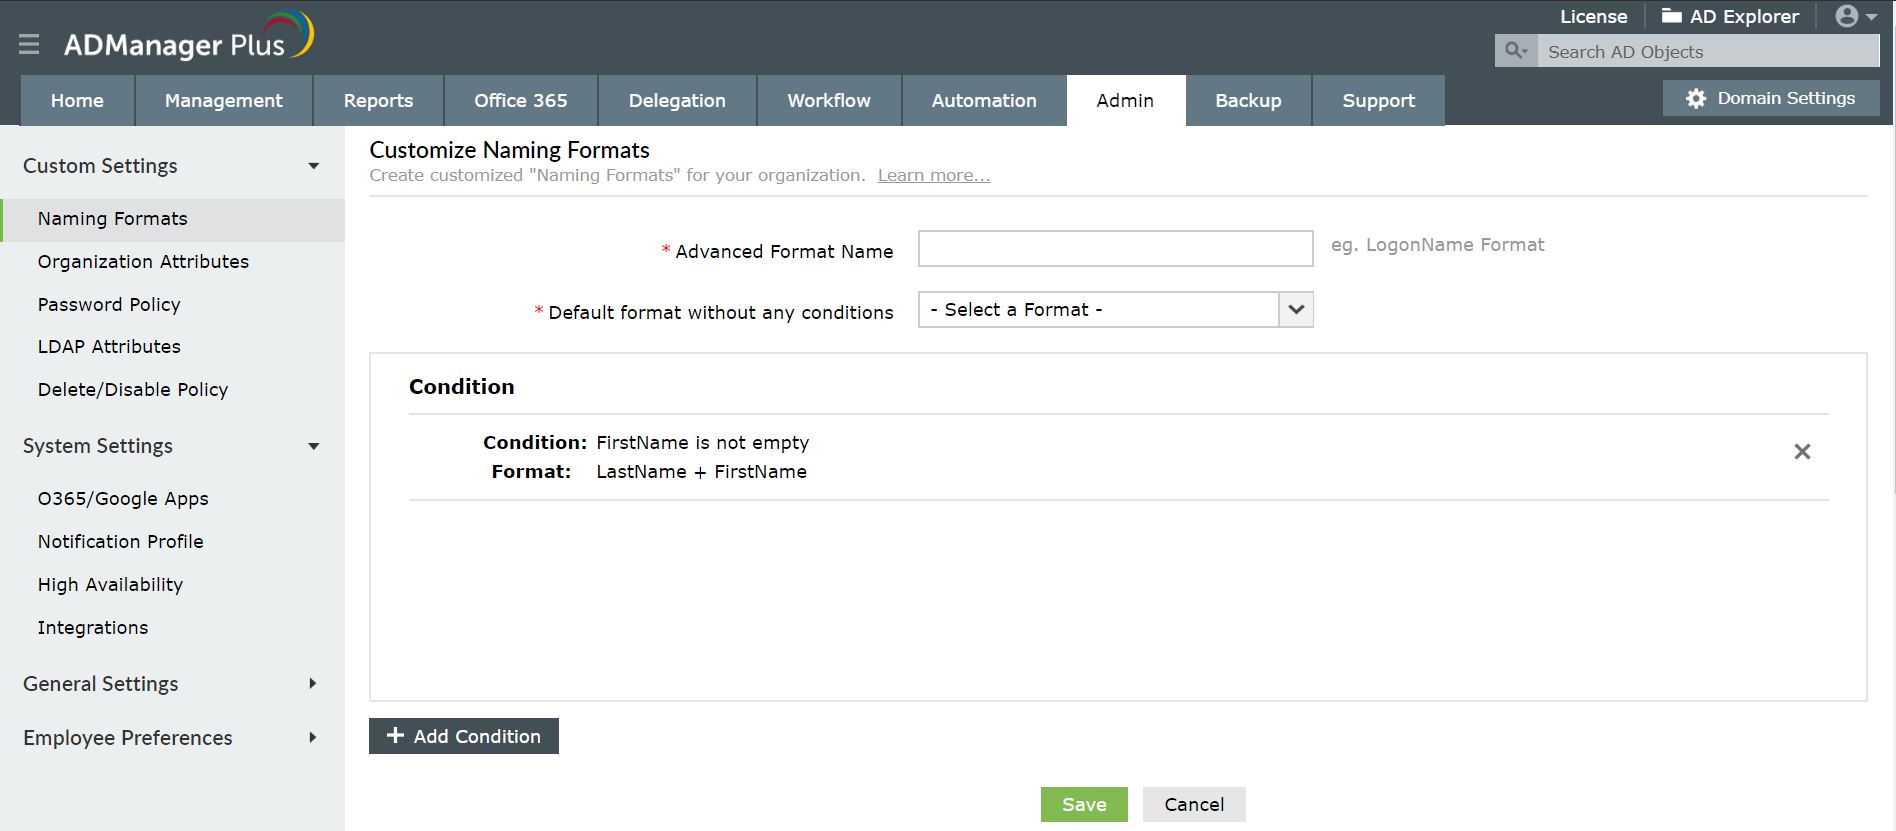The width and height of the screenshot is (1896, 831).
Task: Expand the Employee Preferences section
Action: [x=313, y=738]
